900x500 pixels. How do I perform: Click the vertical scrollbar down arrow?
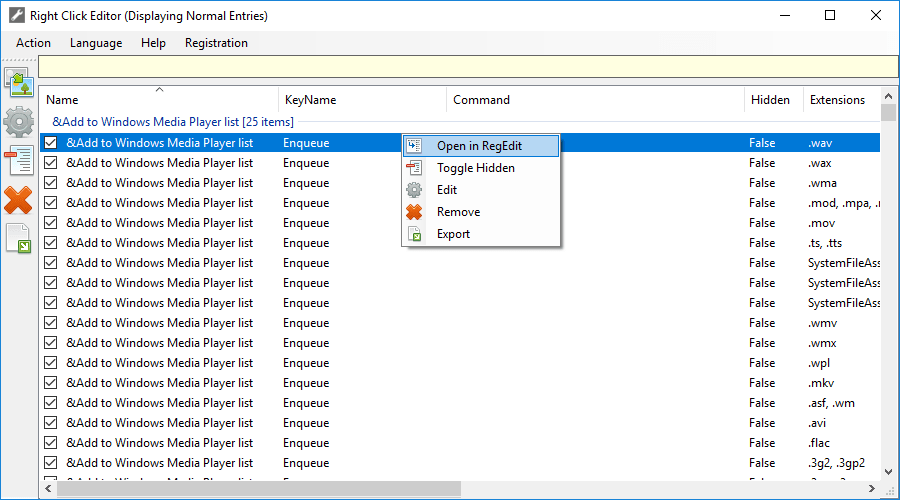point(889,472)
